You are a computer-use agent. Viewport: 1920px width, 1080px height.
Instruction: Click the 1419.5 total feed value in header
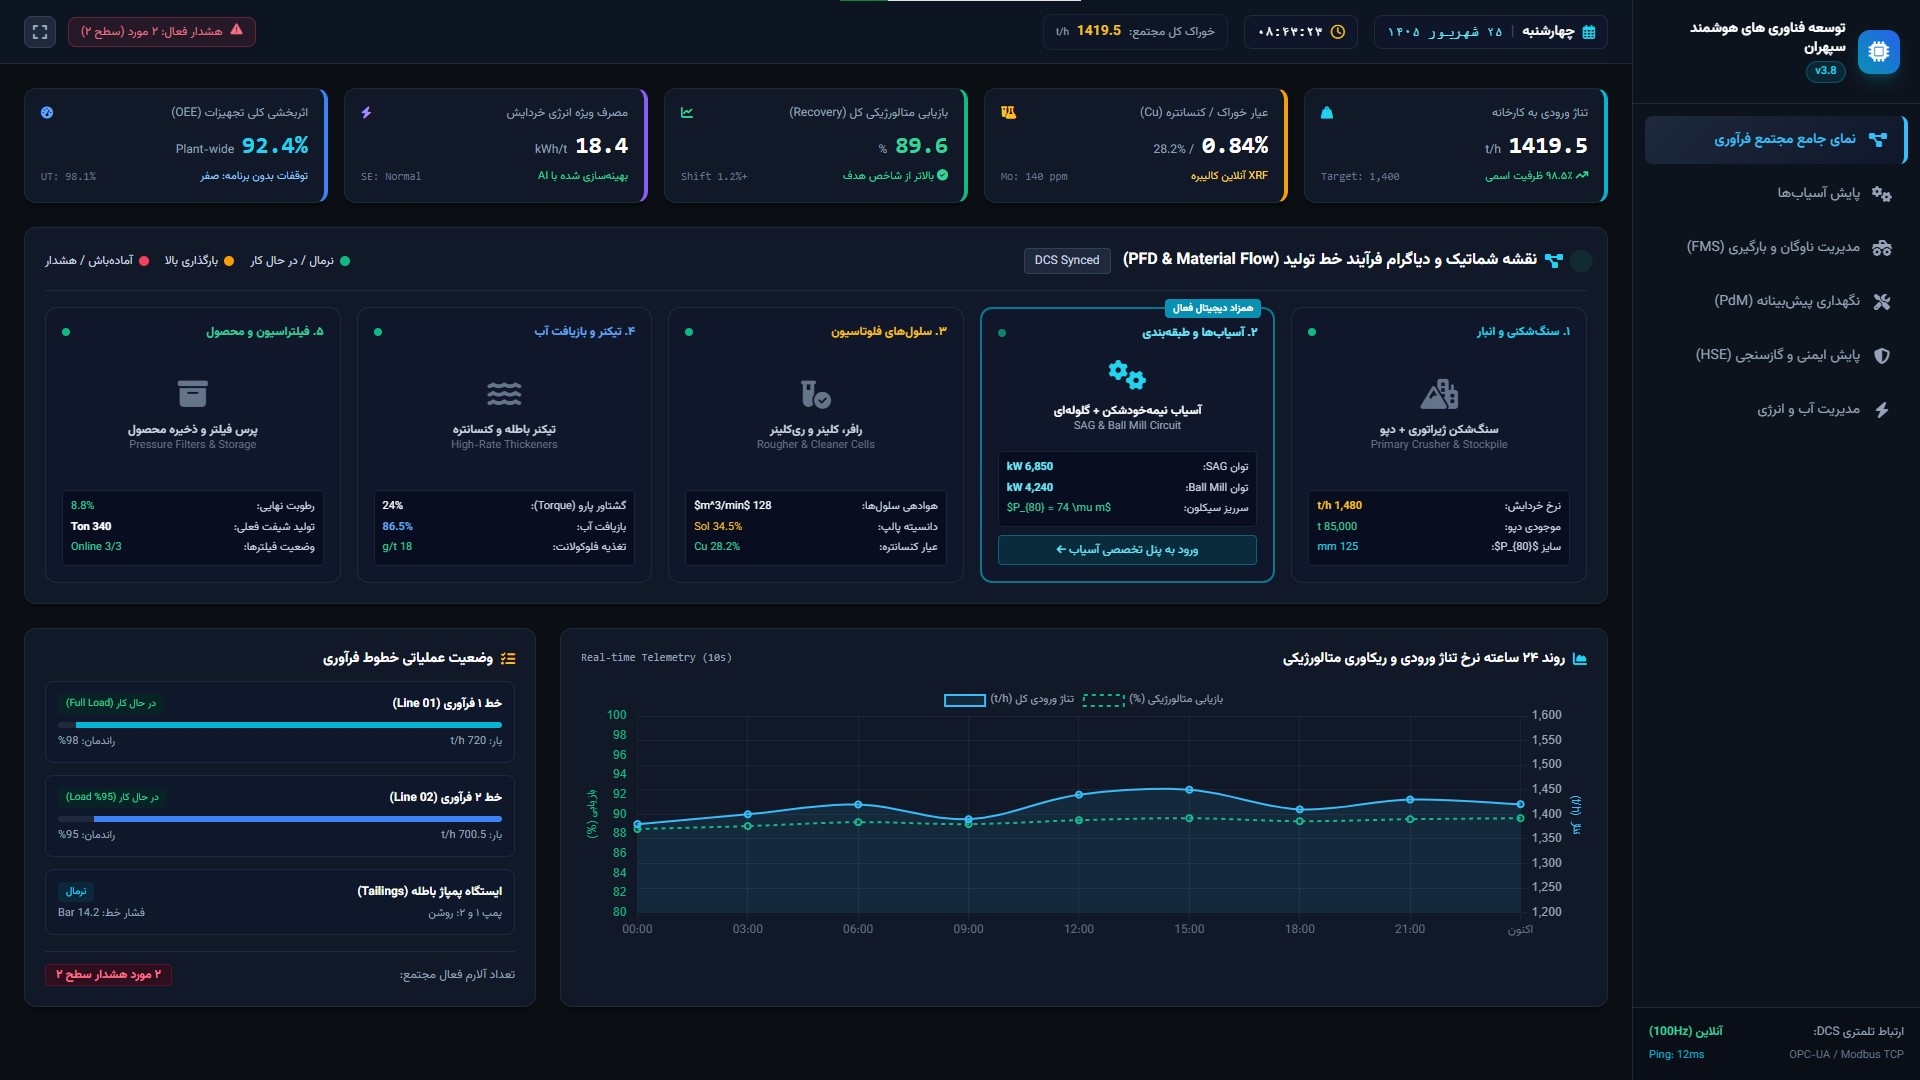(1099, 31)
